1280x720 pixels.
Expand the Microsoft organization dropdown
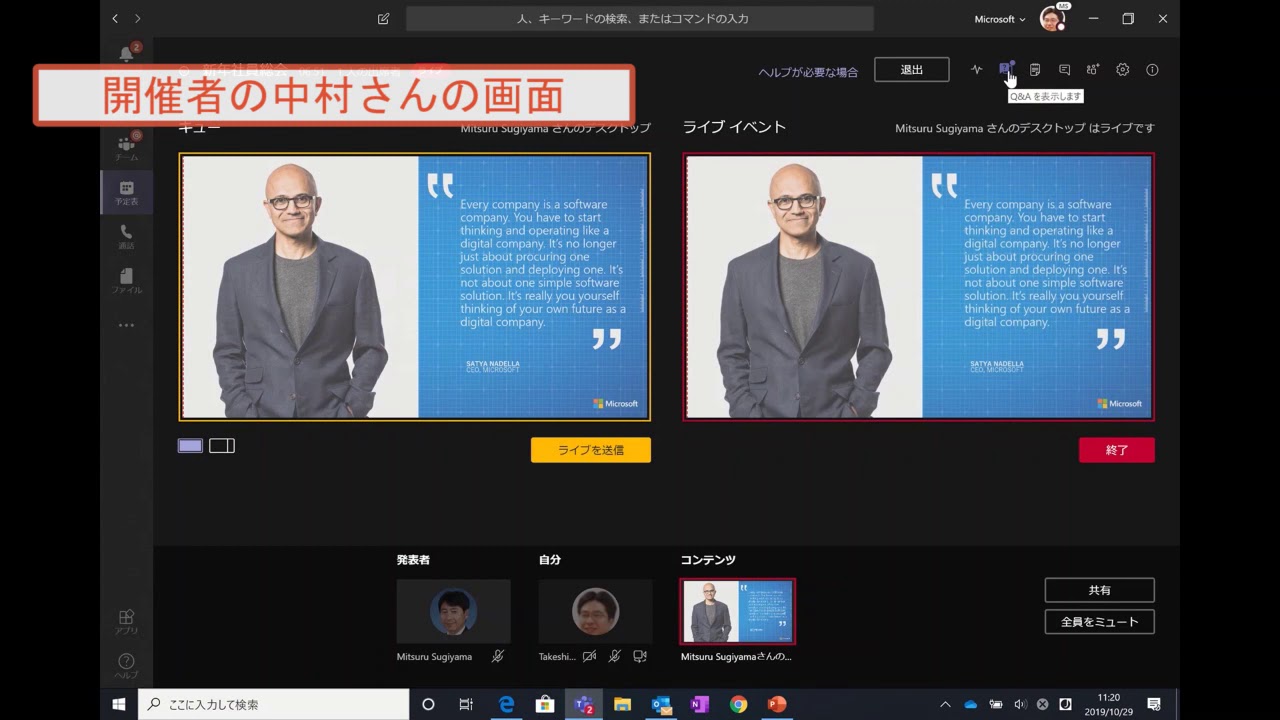1000,19
